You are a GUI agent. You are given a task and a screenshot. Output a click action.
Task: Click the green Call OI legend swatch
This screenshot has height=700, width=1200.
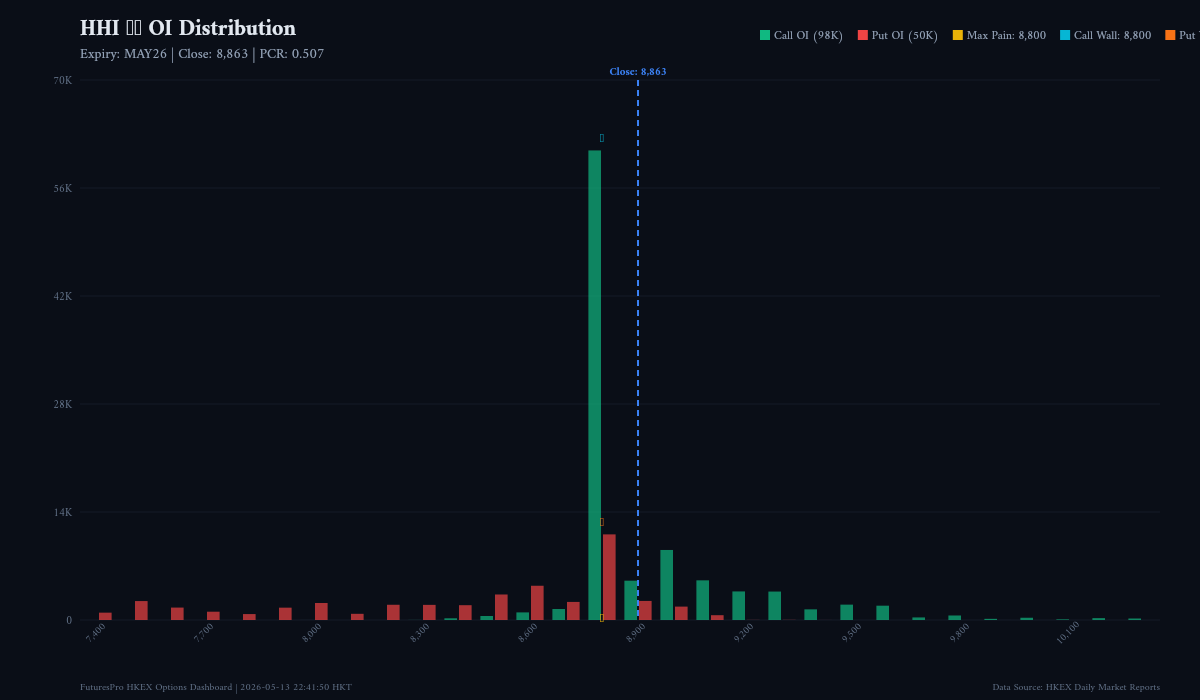765,35
